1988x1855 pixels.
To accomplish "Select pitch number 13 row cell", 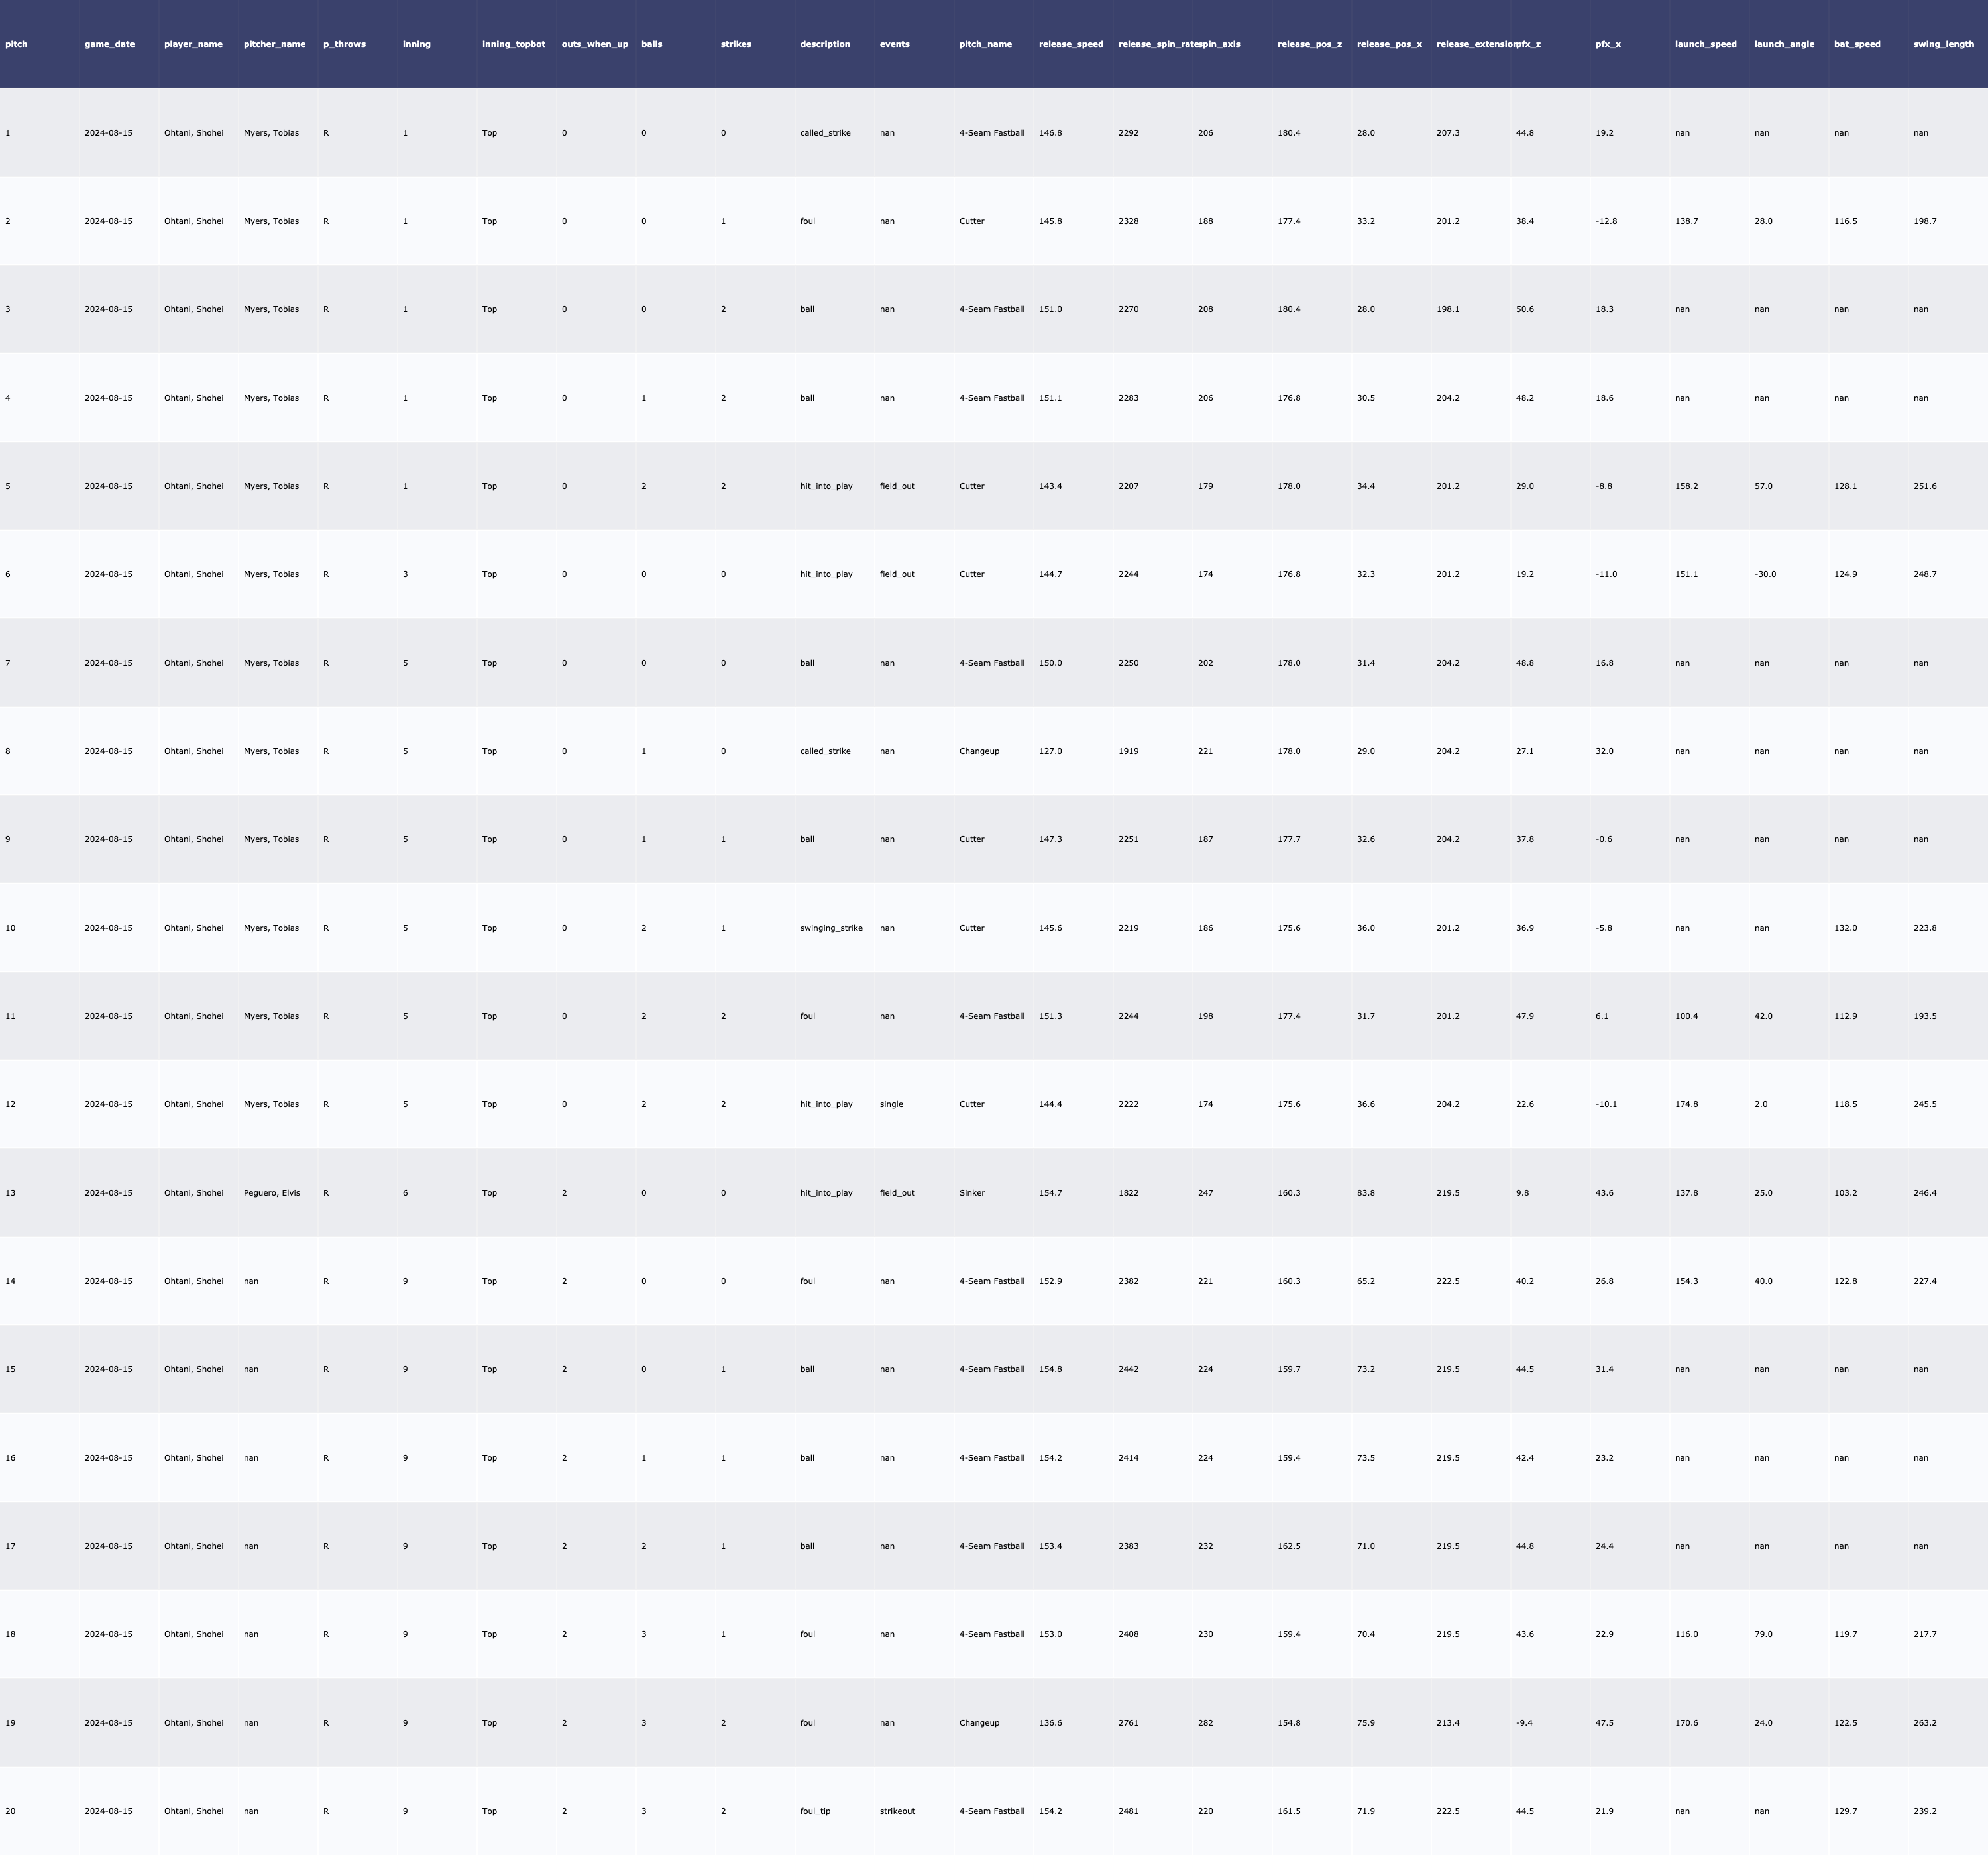I will (10, 1193).
